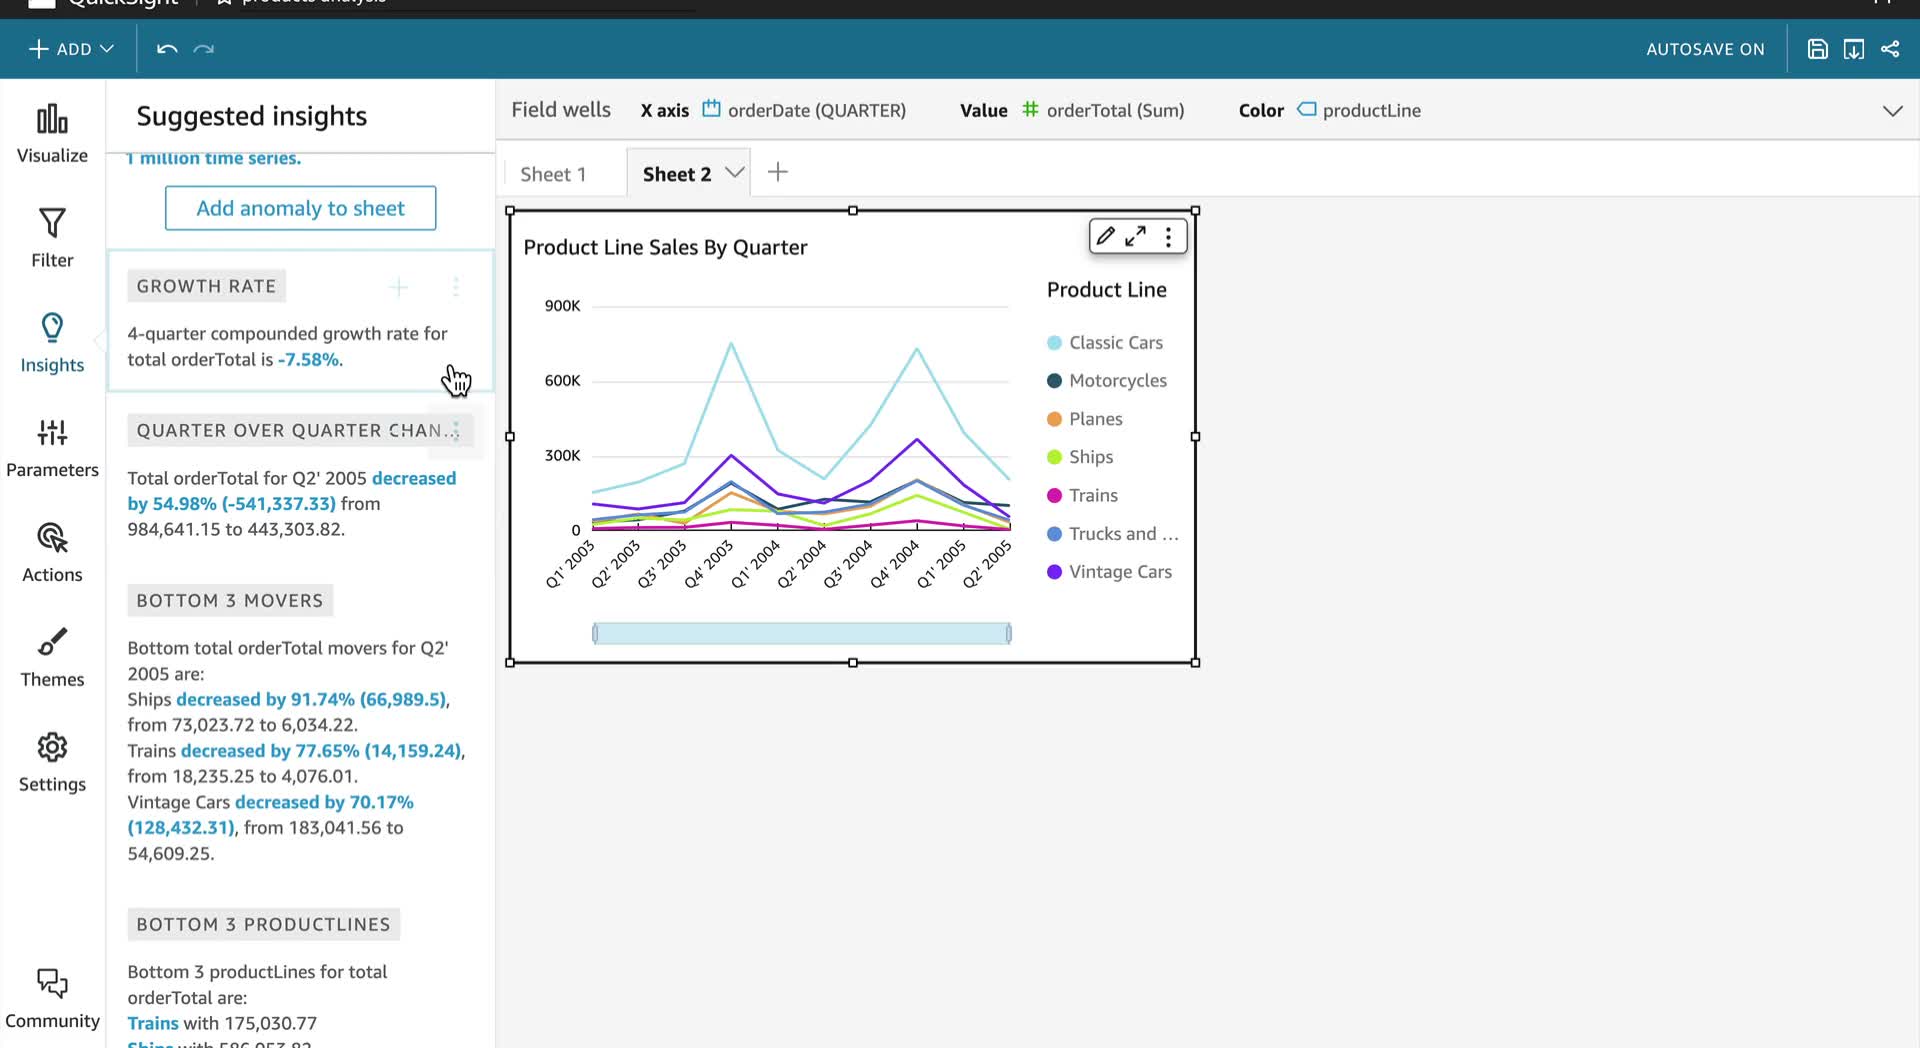Screen dimensions: 1920x1048
Task: Maximize the visual with expand icon
Action: click(1136, 237)
